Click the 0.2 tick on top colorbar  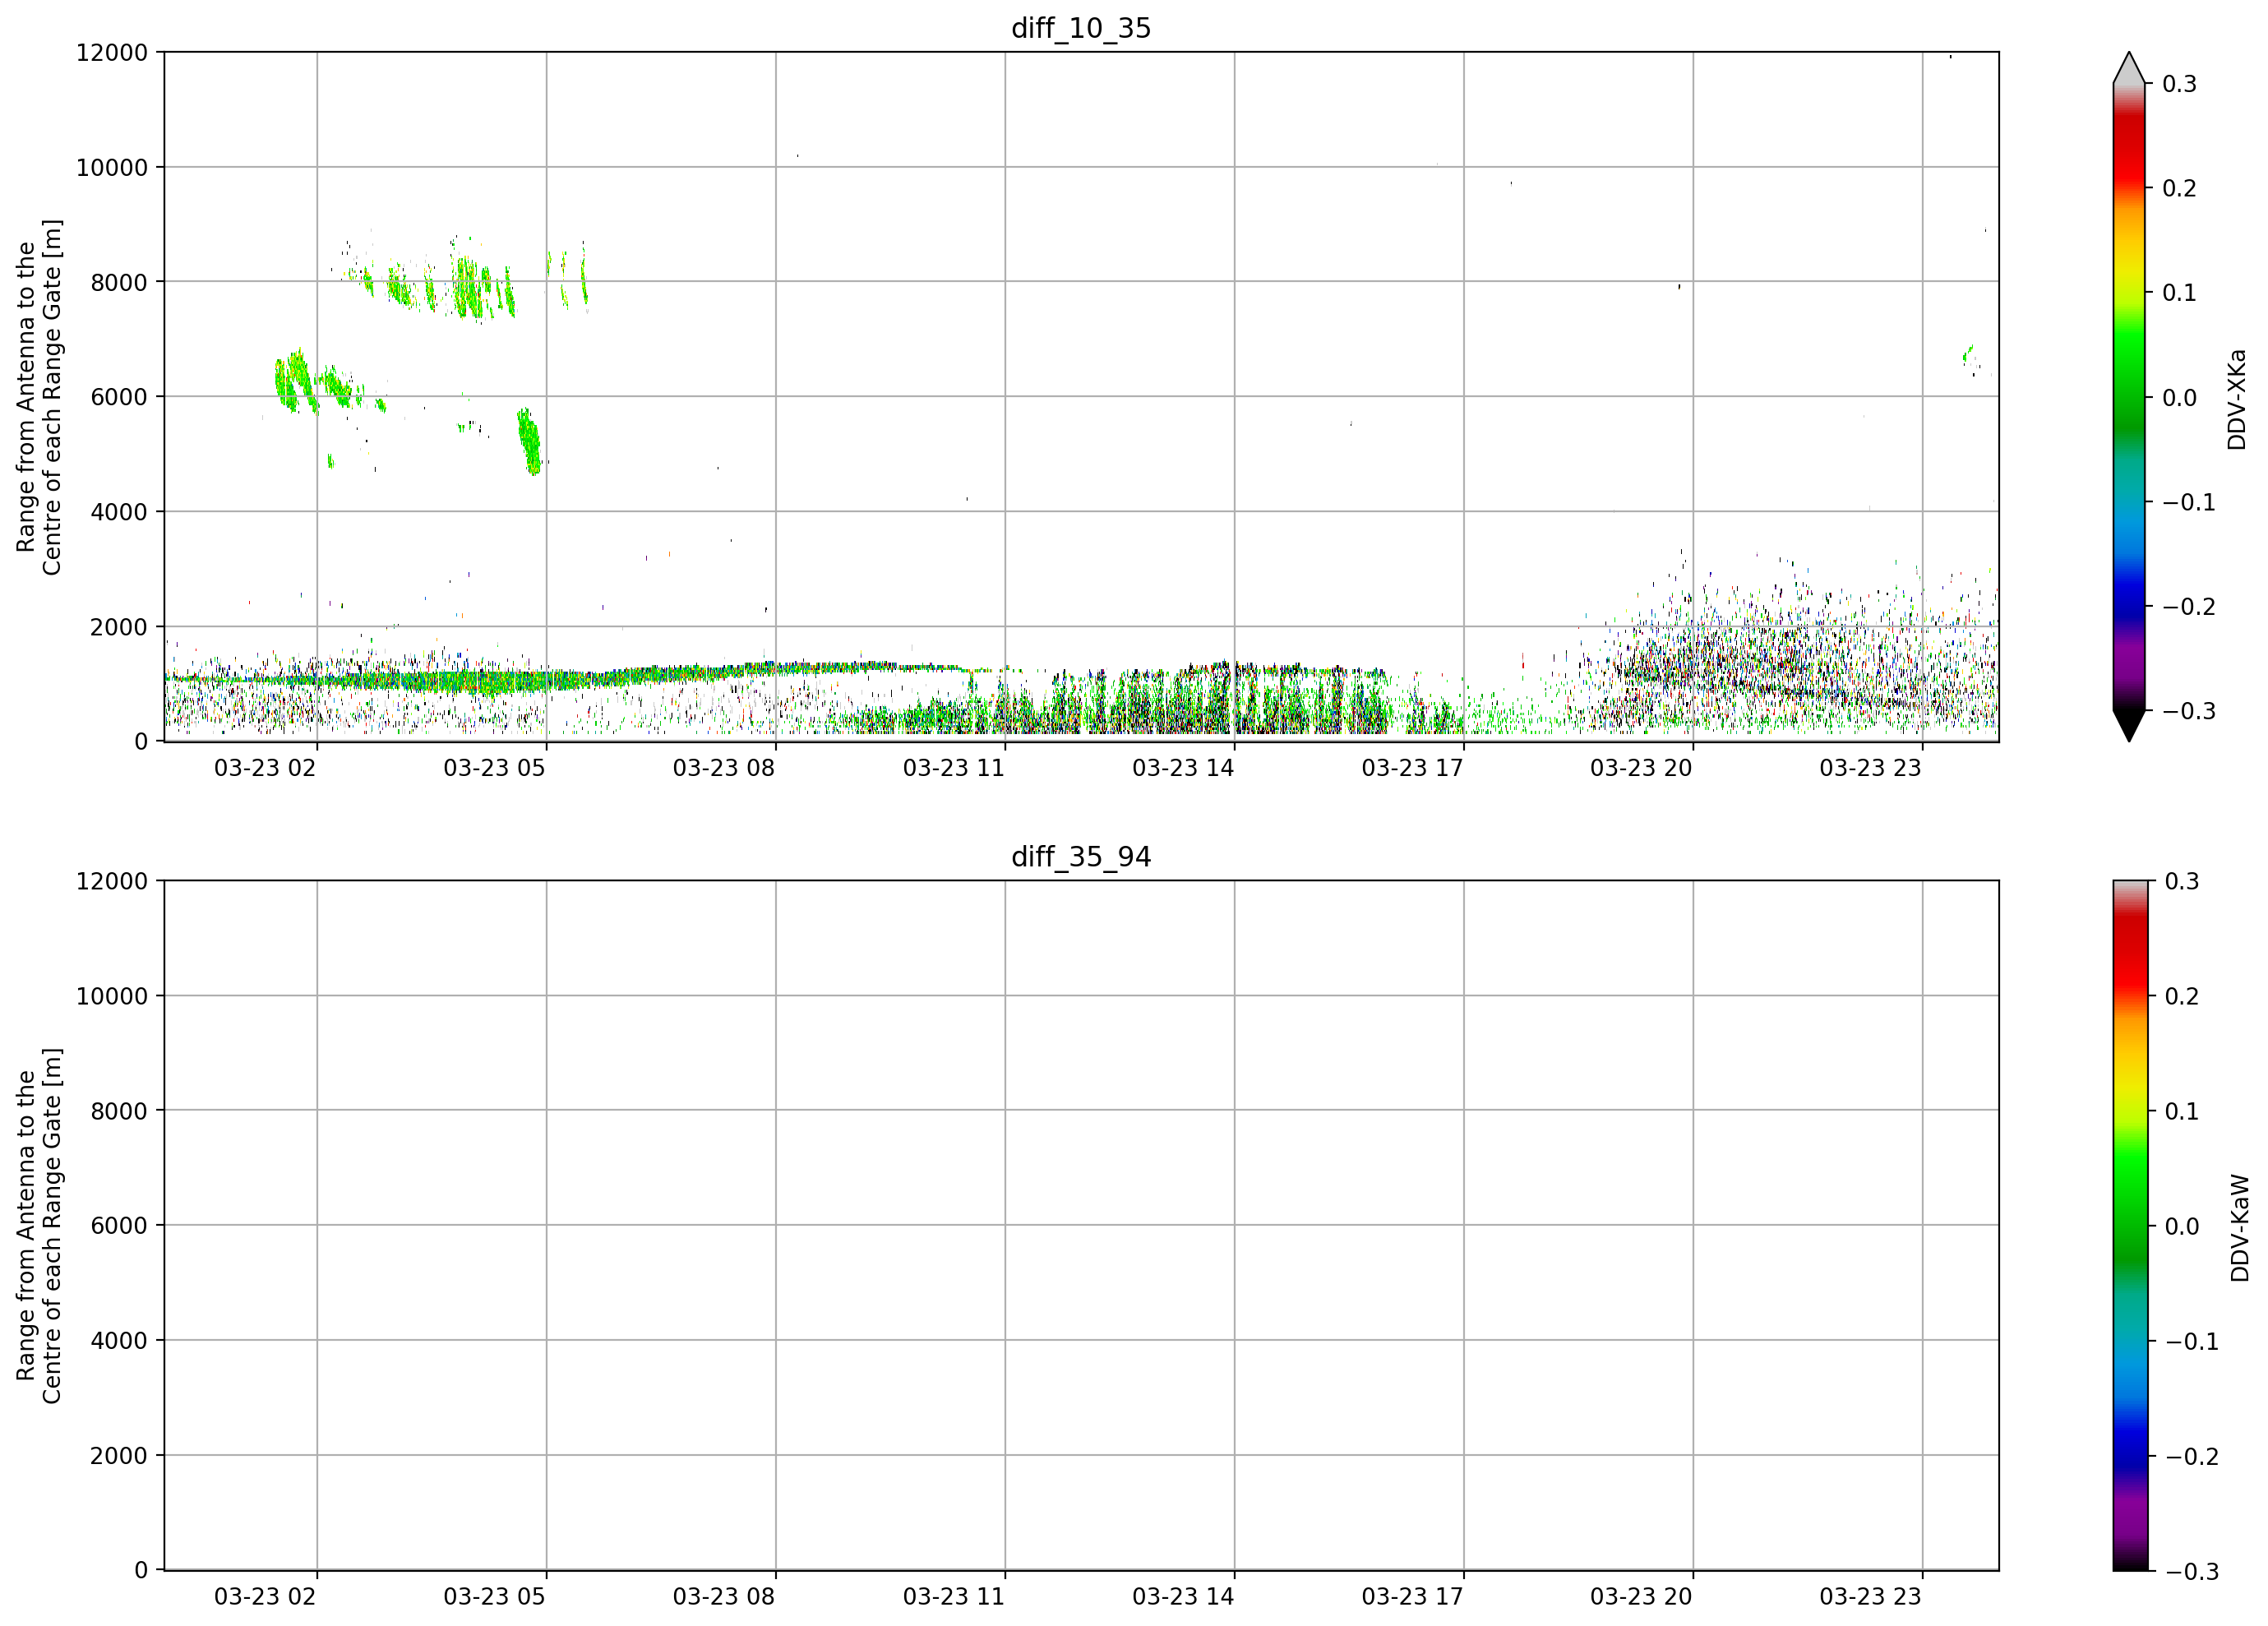click(2179, 188)
